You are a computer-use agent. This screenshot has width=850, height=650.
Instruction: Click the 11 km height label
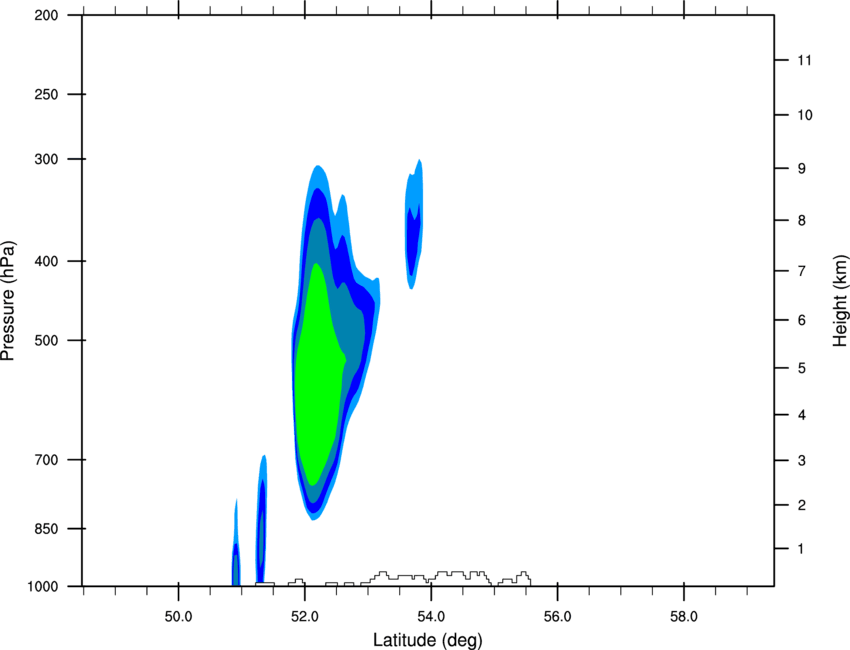click(x=804, y=60)
